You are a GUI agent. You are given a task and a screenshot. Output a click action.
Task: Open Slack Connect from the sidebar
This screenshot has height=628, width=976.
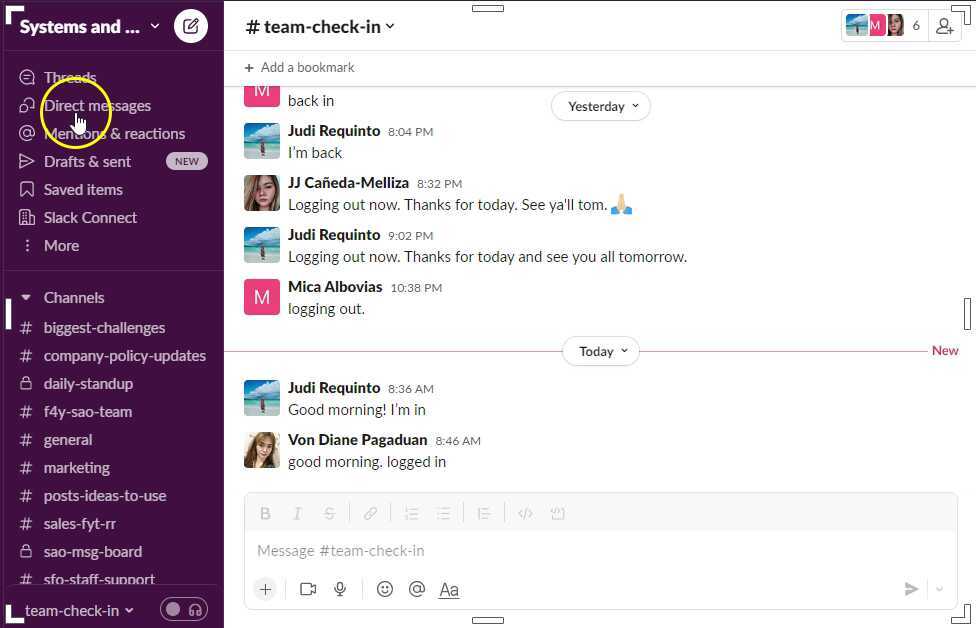[90, 217]
